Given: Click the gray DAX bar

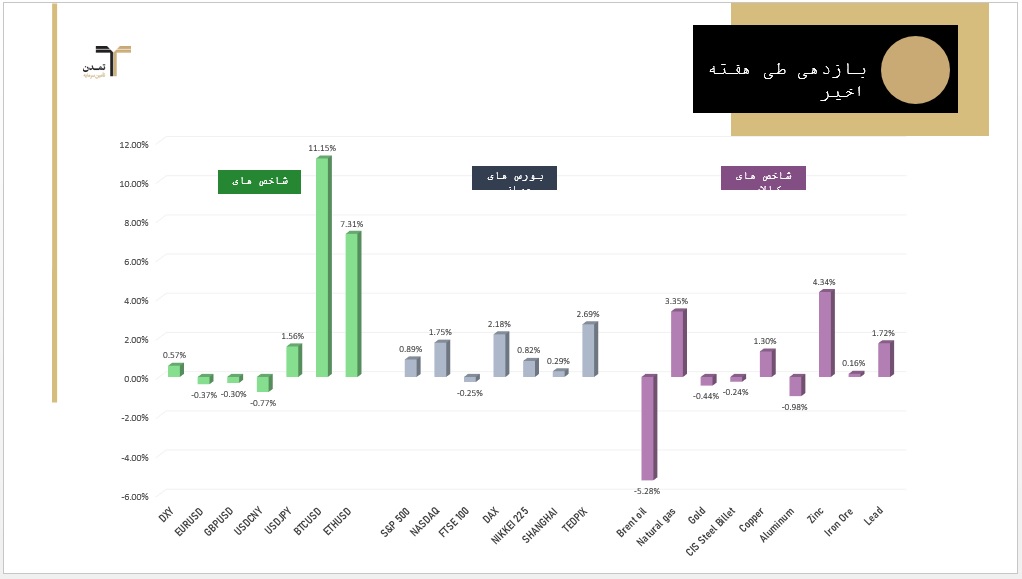Looking at the screenshot, I should point(500,355).
